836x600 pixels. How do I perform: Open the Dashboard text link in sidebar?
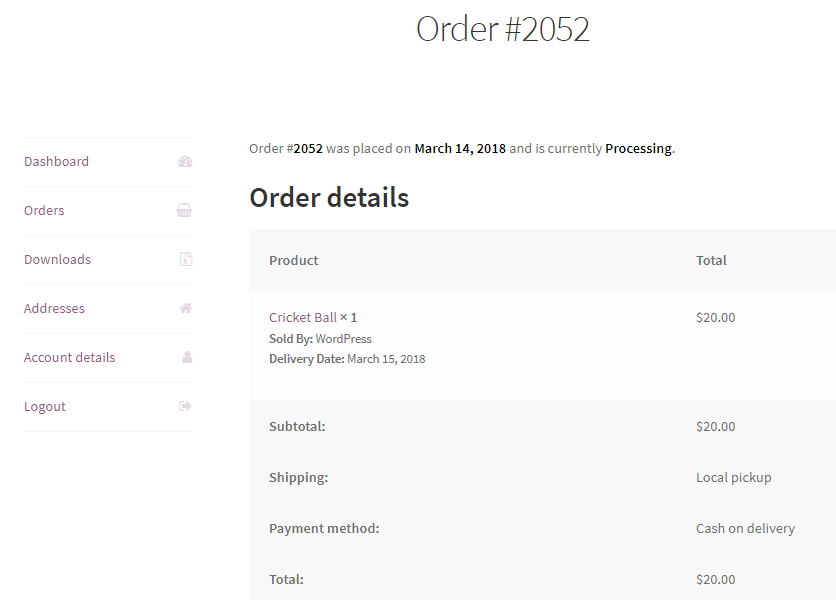56,162
